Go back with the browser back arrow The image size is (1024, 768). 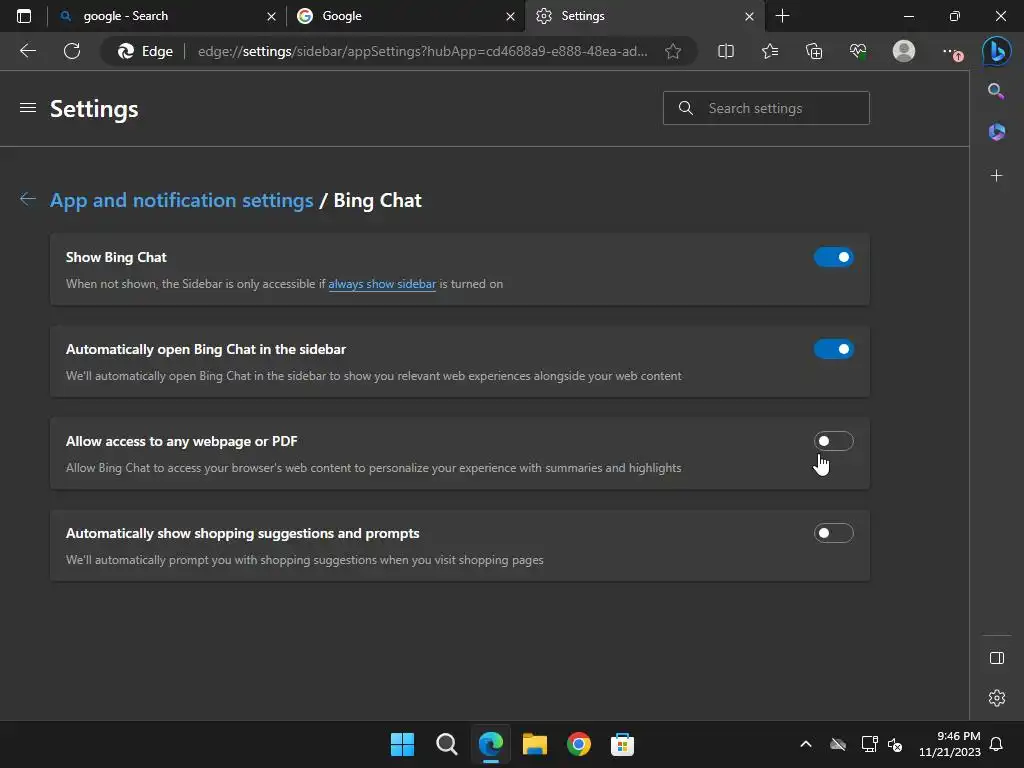(x=28, y=51)
